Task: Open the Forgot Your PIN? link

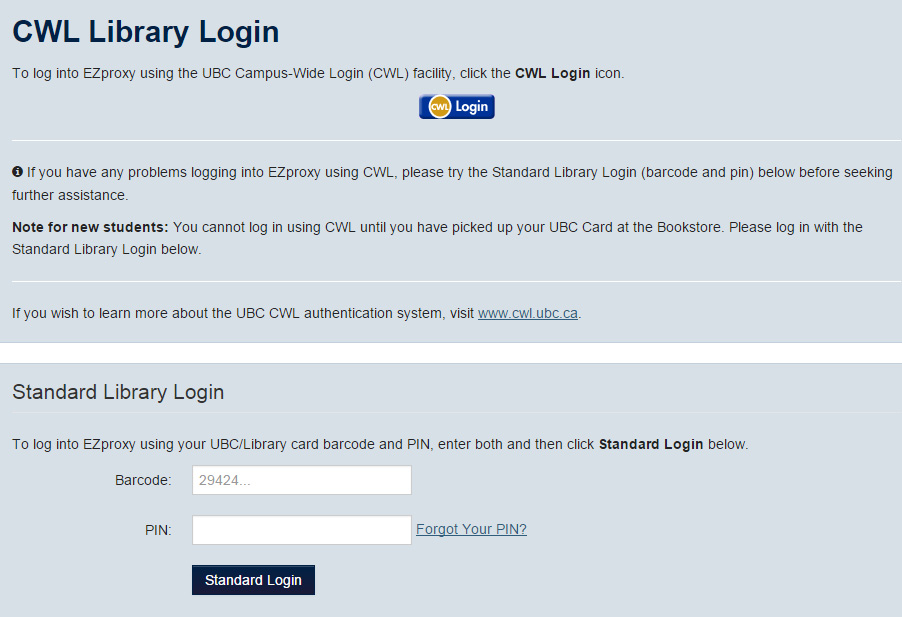Action: tap(471, 529)
